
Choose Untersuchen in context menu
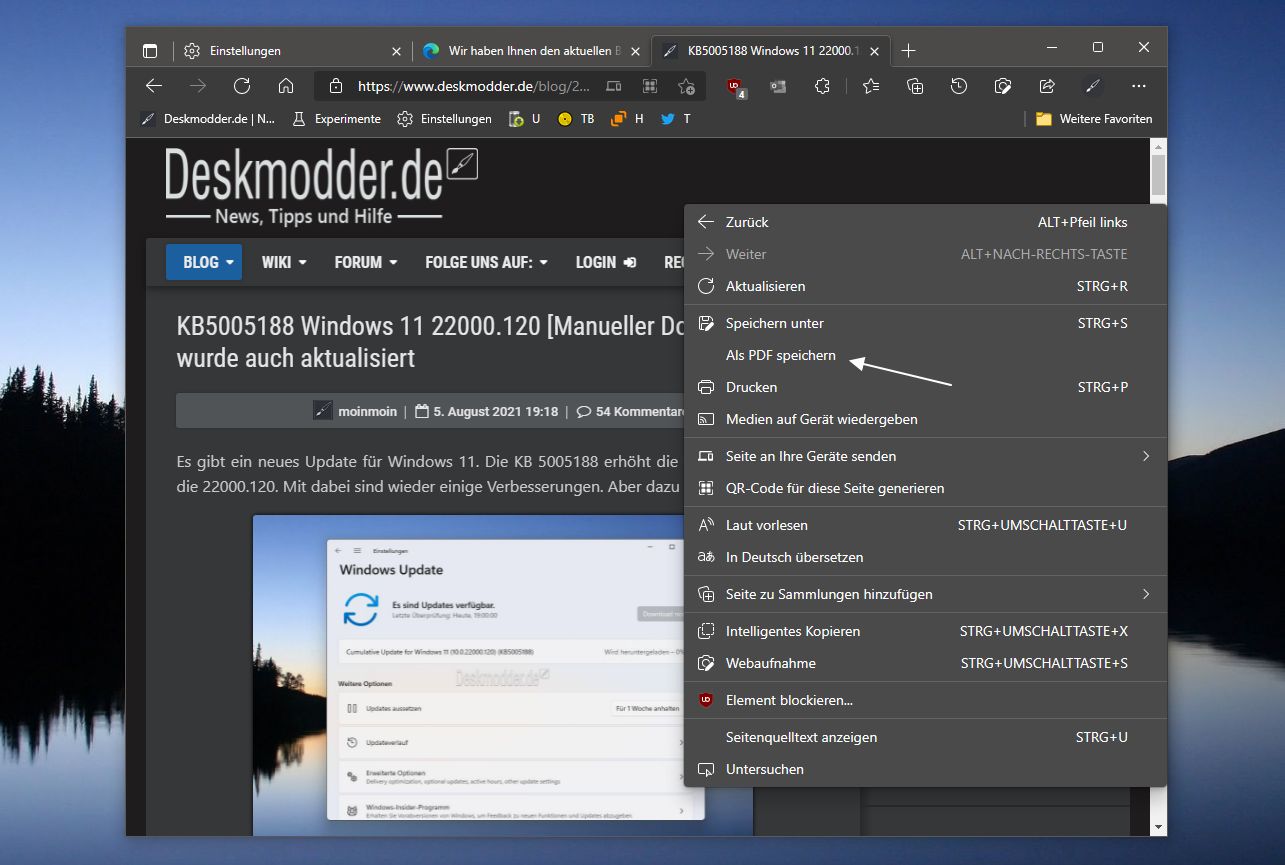click(x=926, y=769)
